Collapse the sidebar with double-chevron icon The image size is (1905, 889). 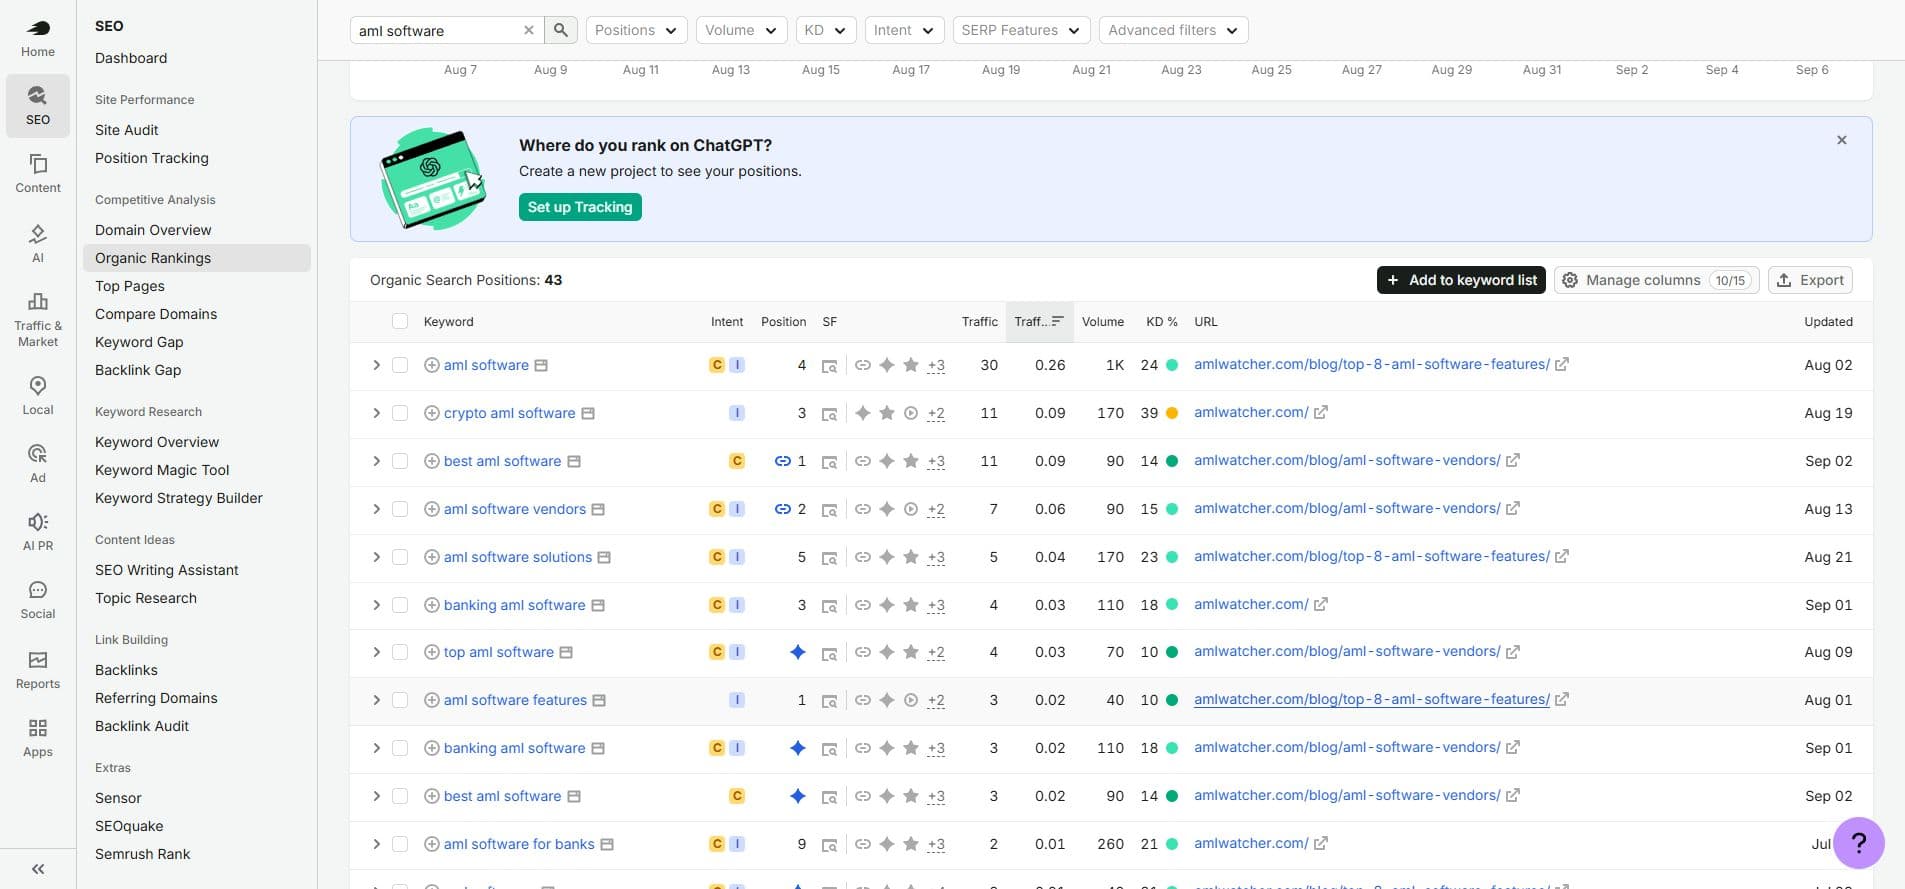[38, 869]
